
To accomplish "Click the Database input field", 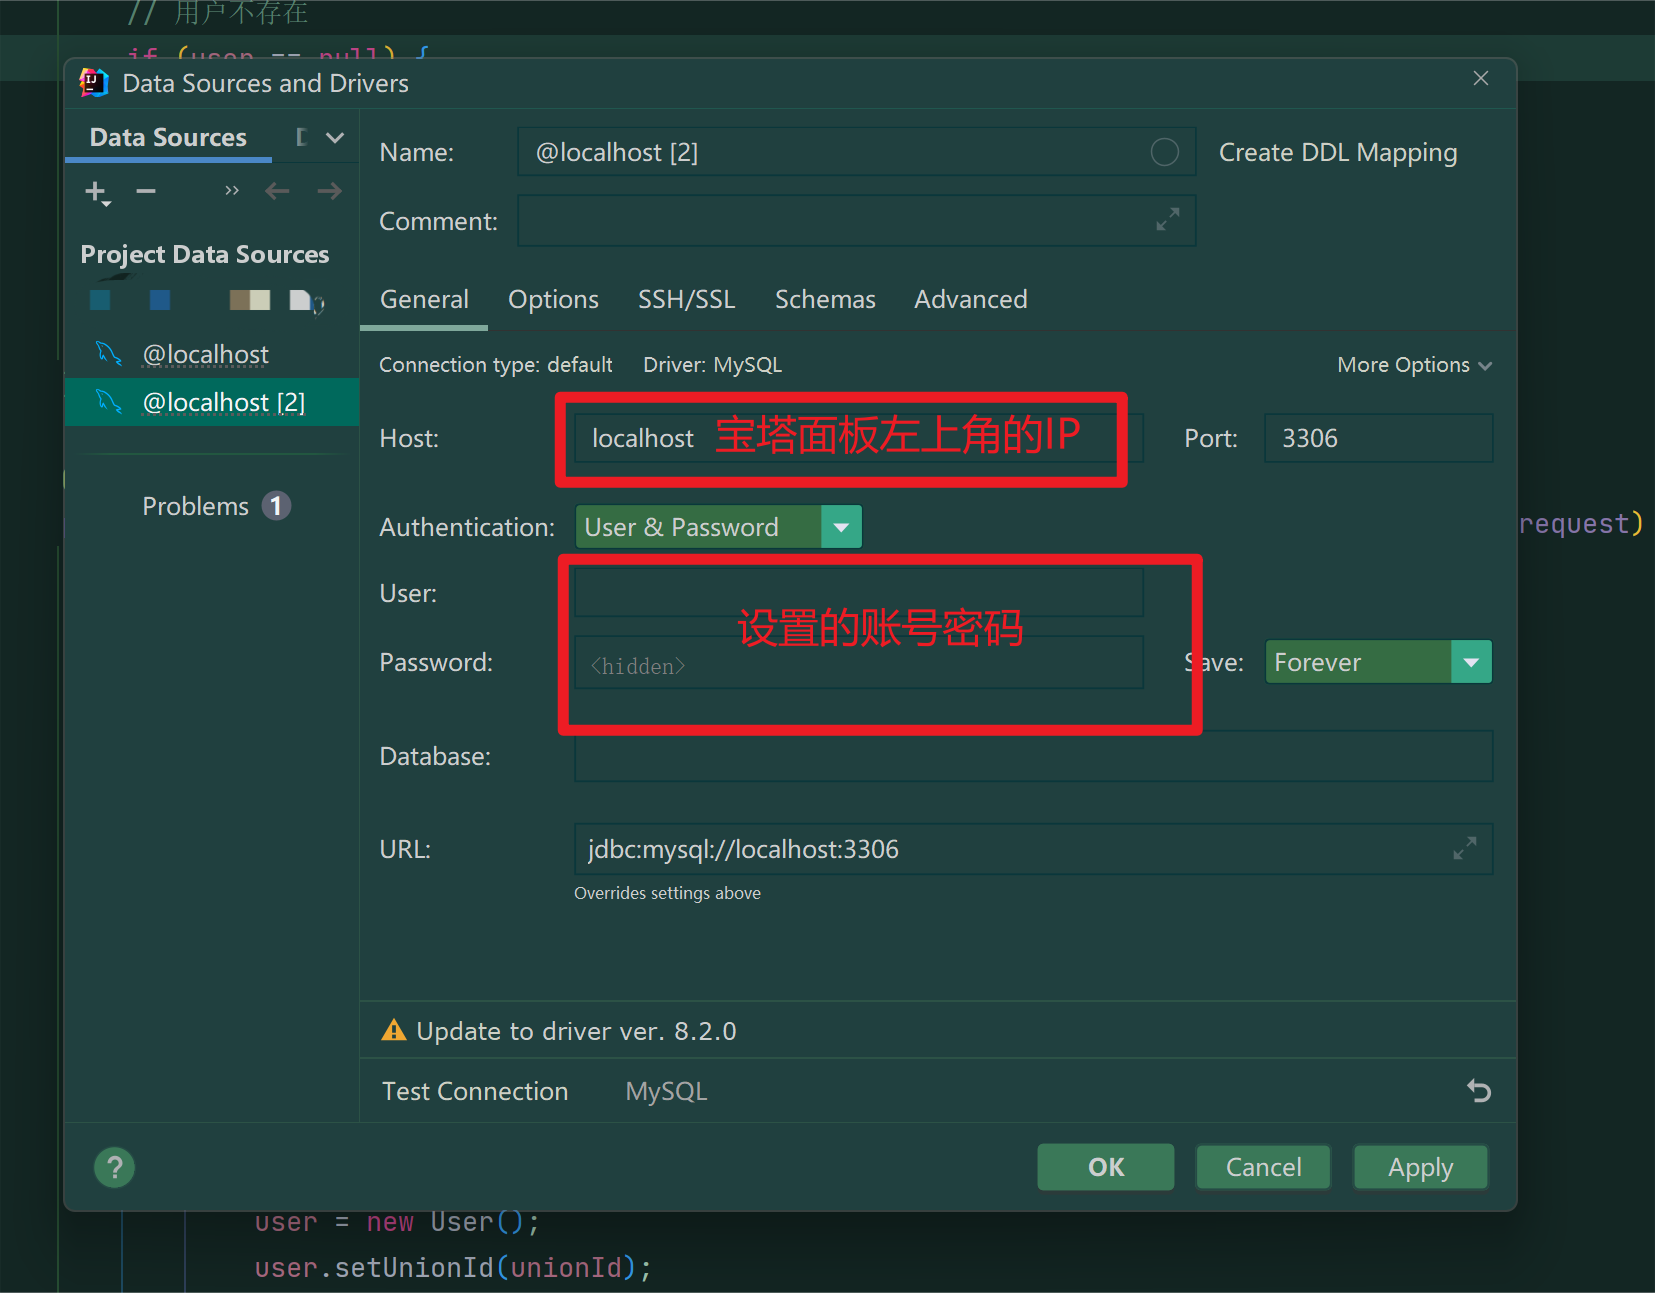I will click(1033, 756).
